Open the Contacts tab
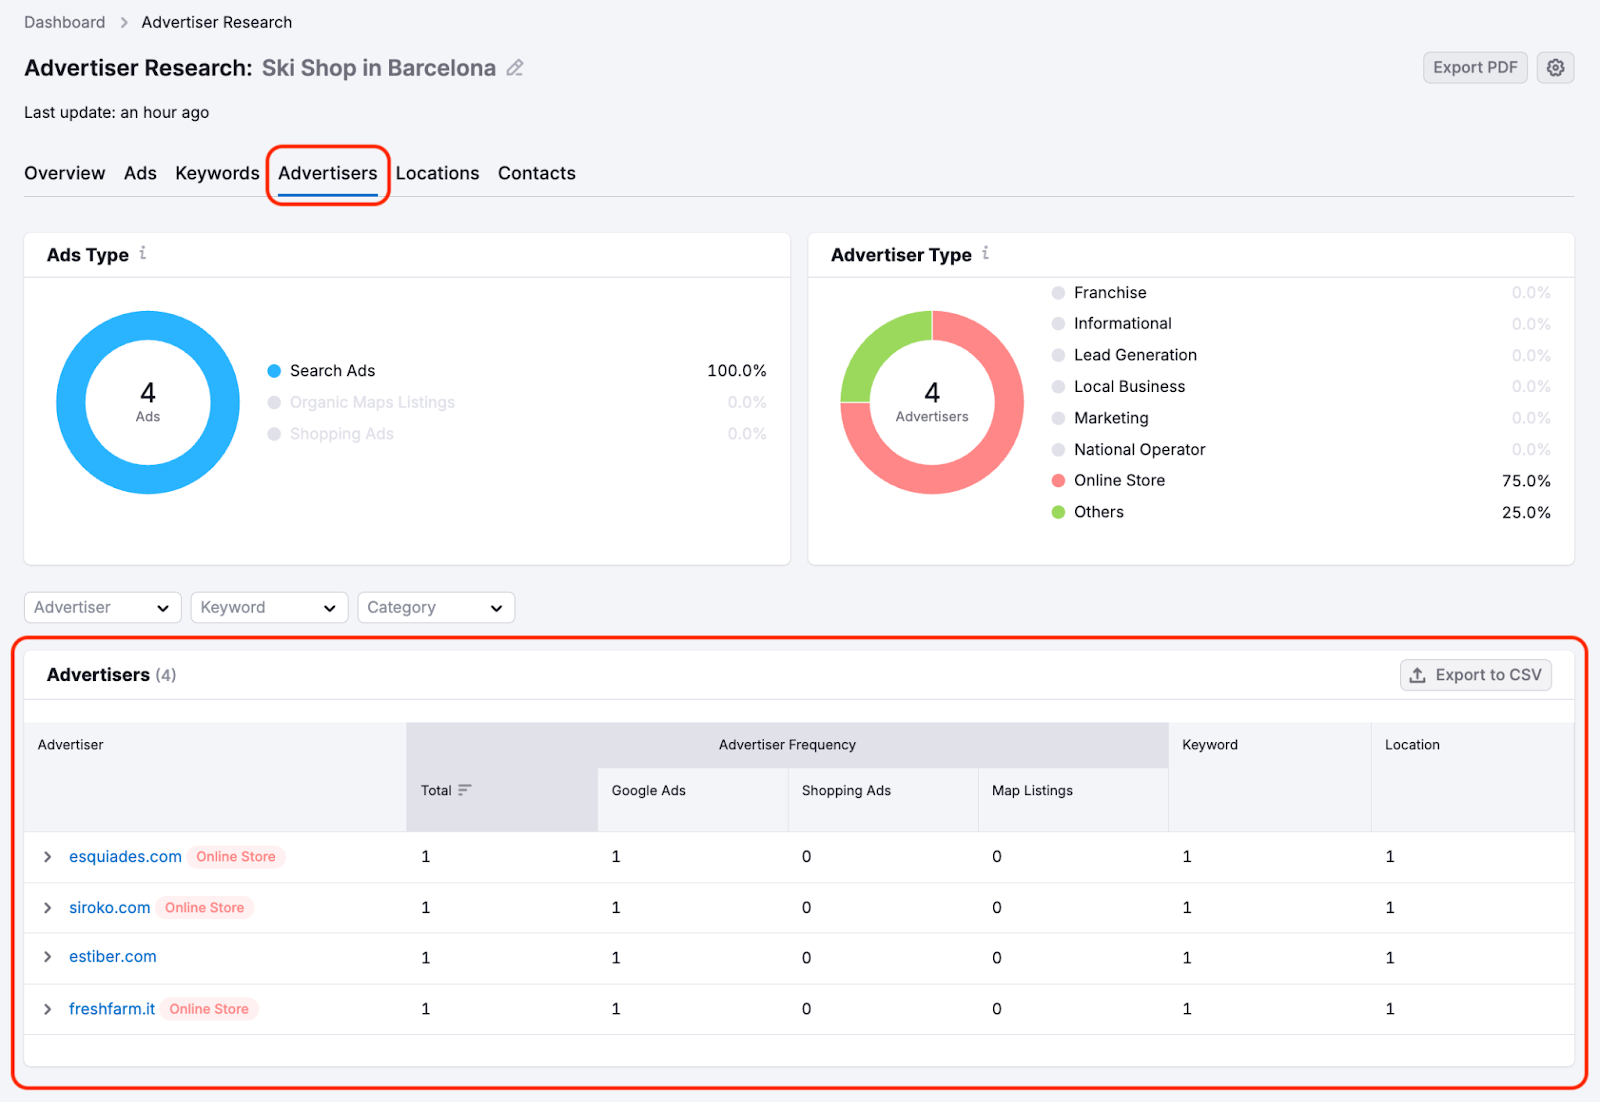This screenshot has height=1102, width=1600. coord(536,172)
